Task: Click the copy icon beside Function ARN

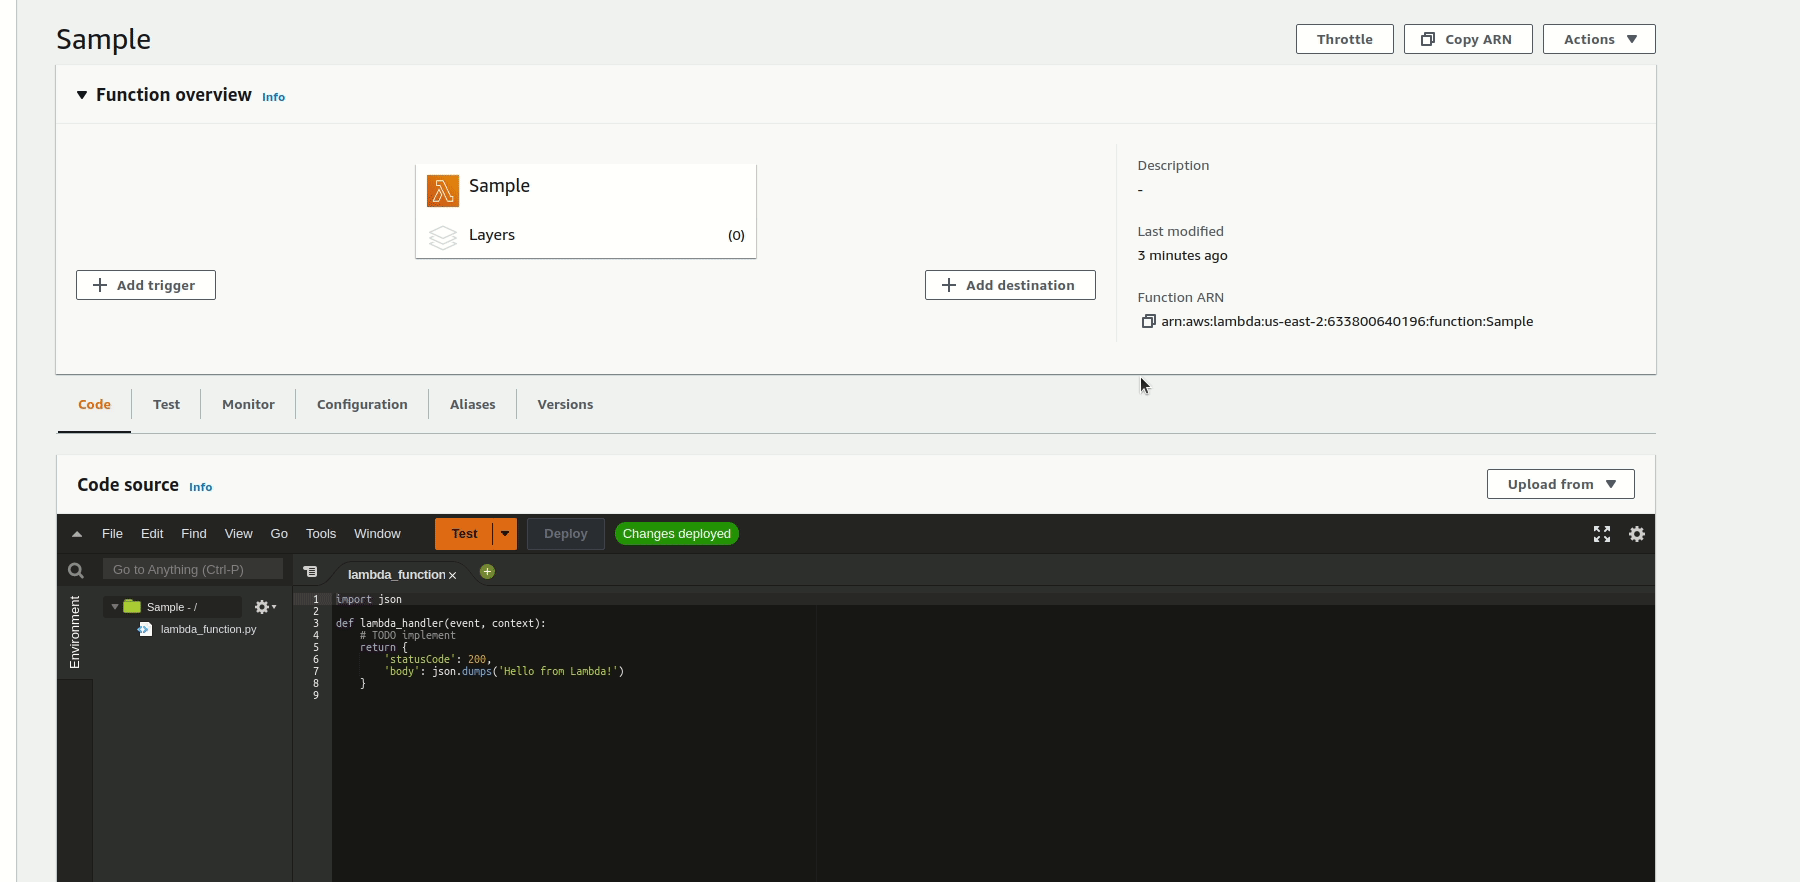Action: pos(1148,321)
